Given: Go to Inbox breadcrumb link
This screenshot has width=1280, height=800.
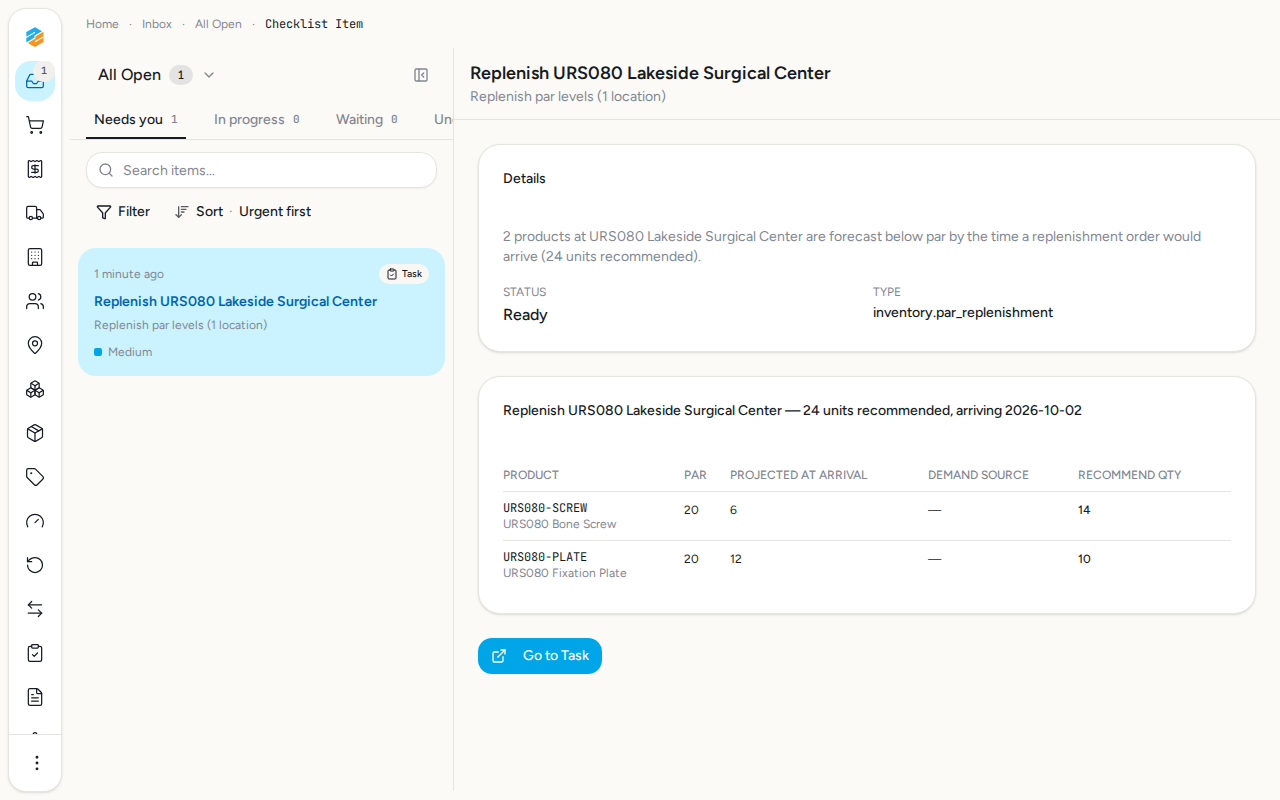Looking at the screenshot, I should click(x=157, y=24).
